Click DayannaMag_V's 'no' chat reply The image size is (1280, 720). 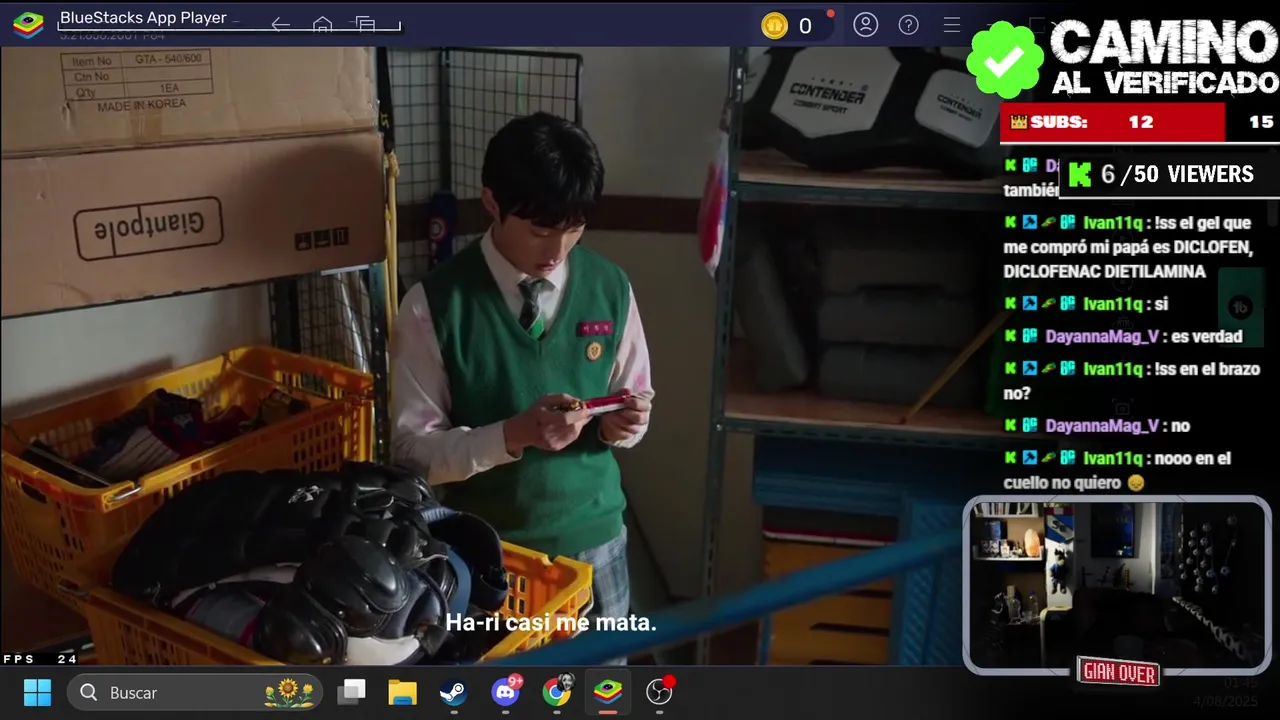[1097, 426]
